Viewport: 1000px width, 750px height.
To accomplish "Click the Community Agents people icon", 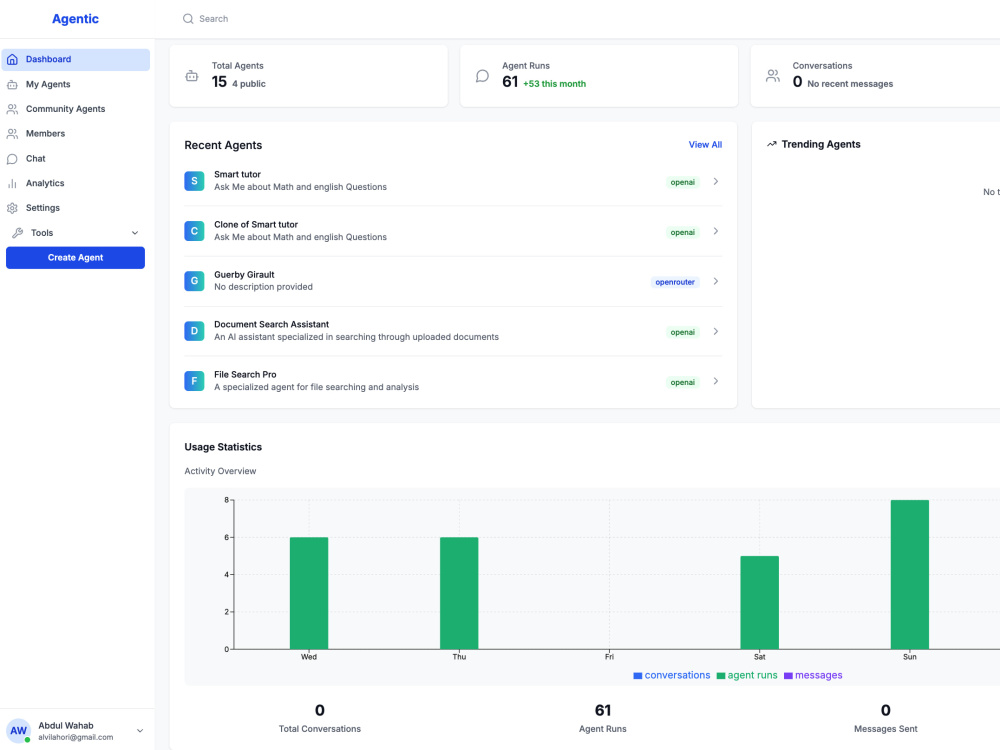I will (12, 109).
